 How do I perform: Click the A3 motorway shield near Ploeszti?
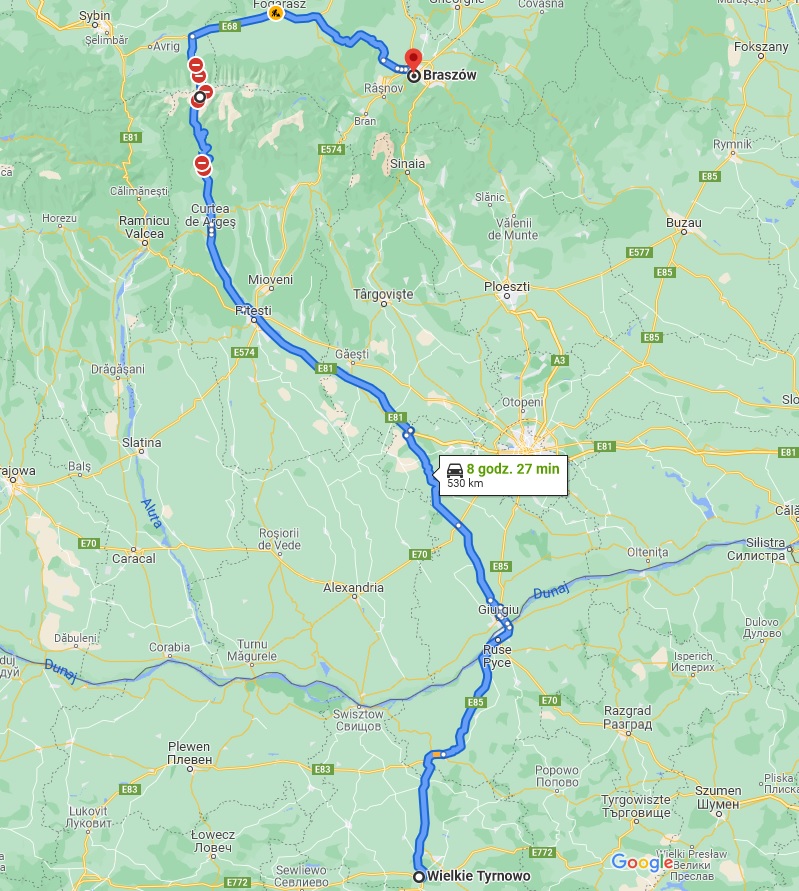[x=559, y=360]
